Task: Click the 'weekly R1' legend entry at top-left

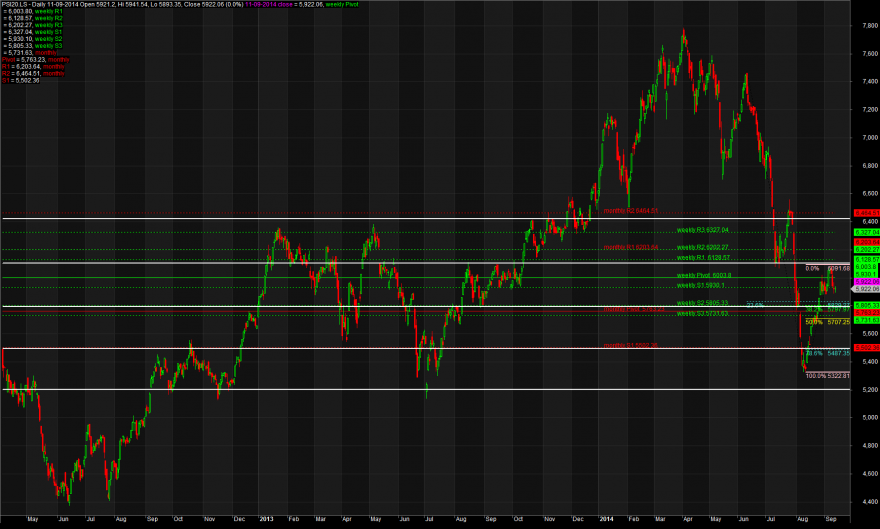Action: tap(49, 11)
